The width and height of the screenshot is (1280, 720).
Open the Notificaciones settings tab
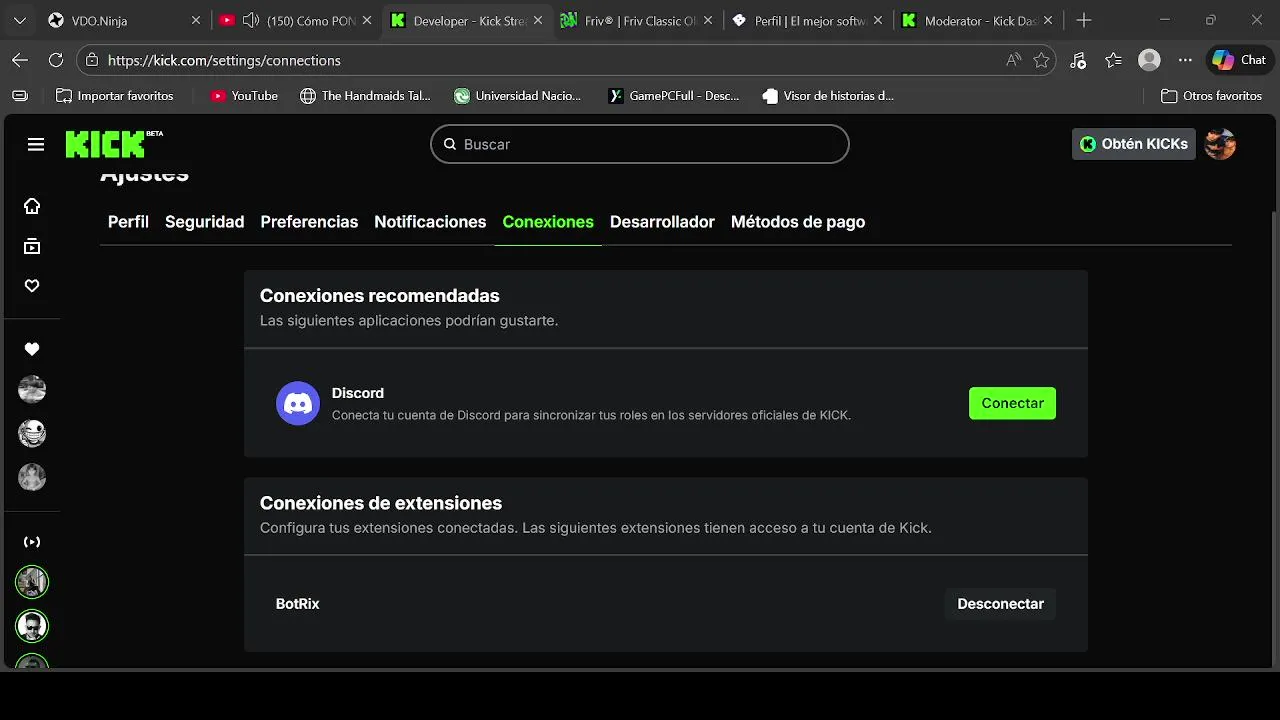pyautogui.click(x=430, y=222)
